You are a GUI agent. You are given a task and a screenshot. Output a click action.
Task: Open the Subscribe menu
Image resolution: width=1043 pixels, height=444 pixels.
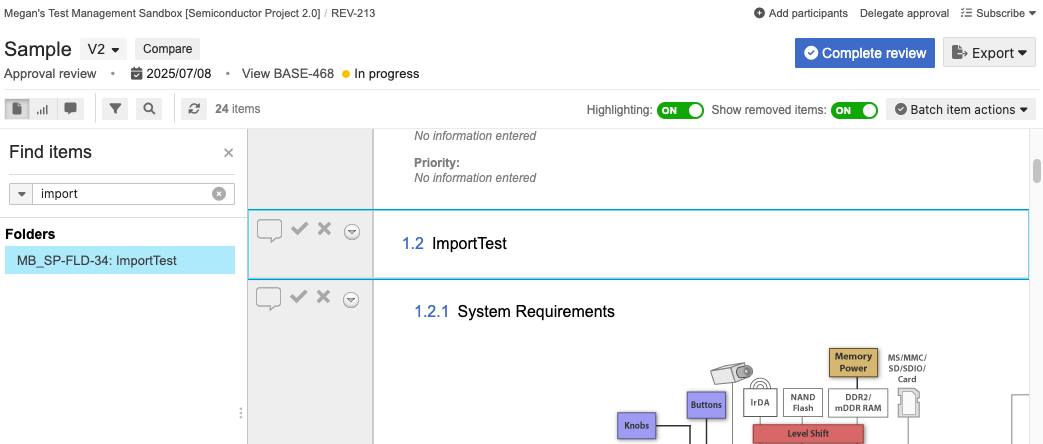(998, 13)
